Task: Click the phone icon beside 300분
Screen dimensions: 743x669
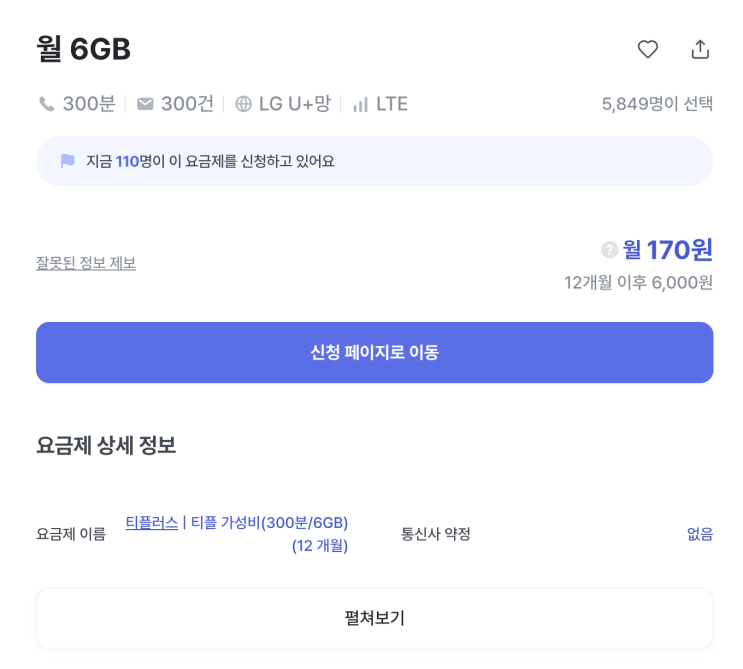Action: tap(46, 104)
